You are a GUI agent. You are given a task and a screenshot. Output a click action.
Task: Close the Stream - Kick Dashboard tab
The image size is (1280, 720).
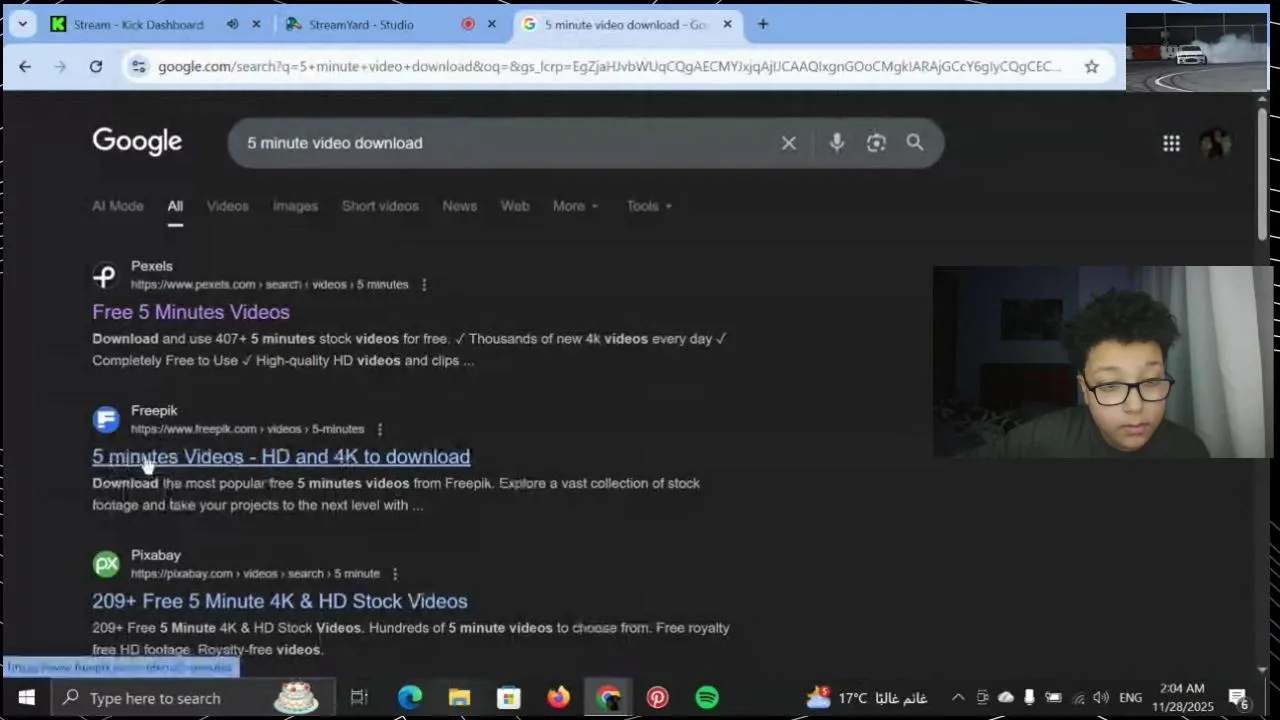coord(256,24)
